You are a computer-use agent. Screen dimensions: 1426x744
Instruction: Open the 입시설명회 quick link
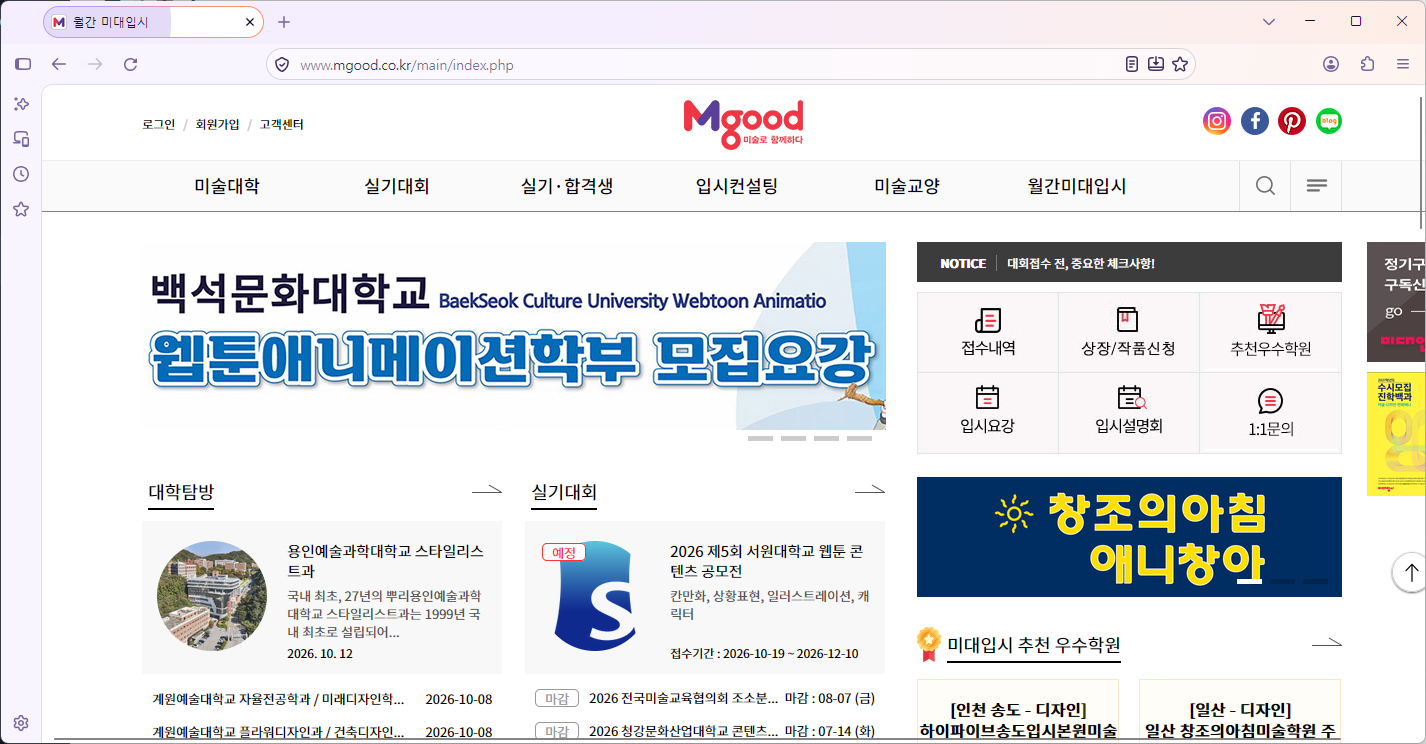(1128, 412)
